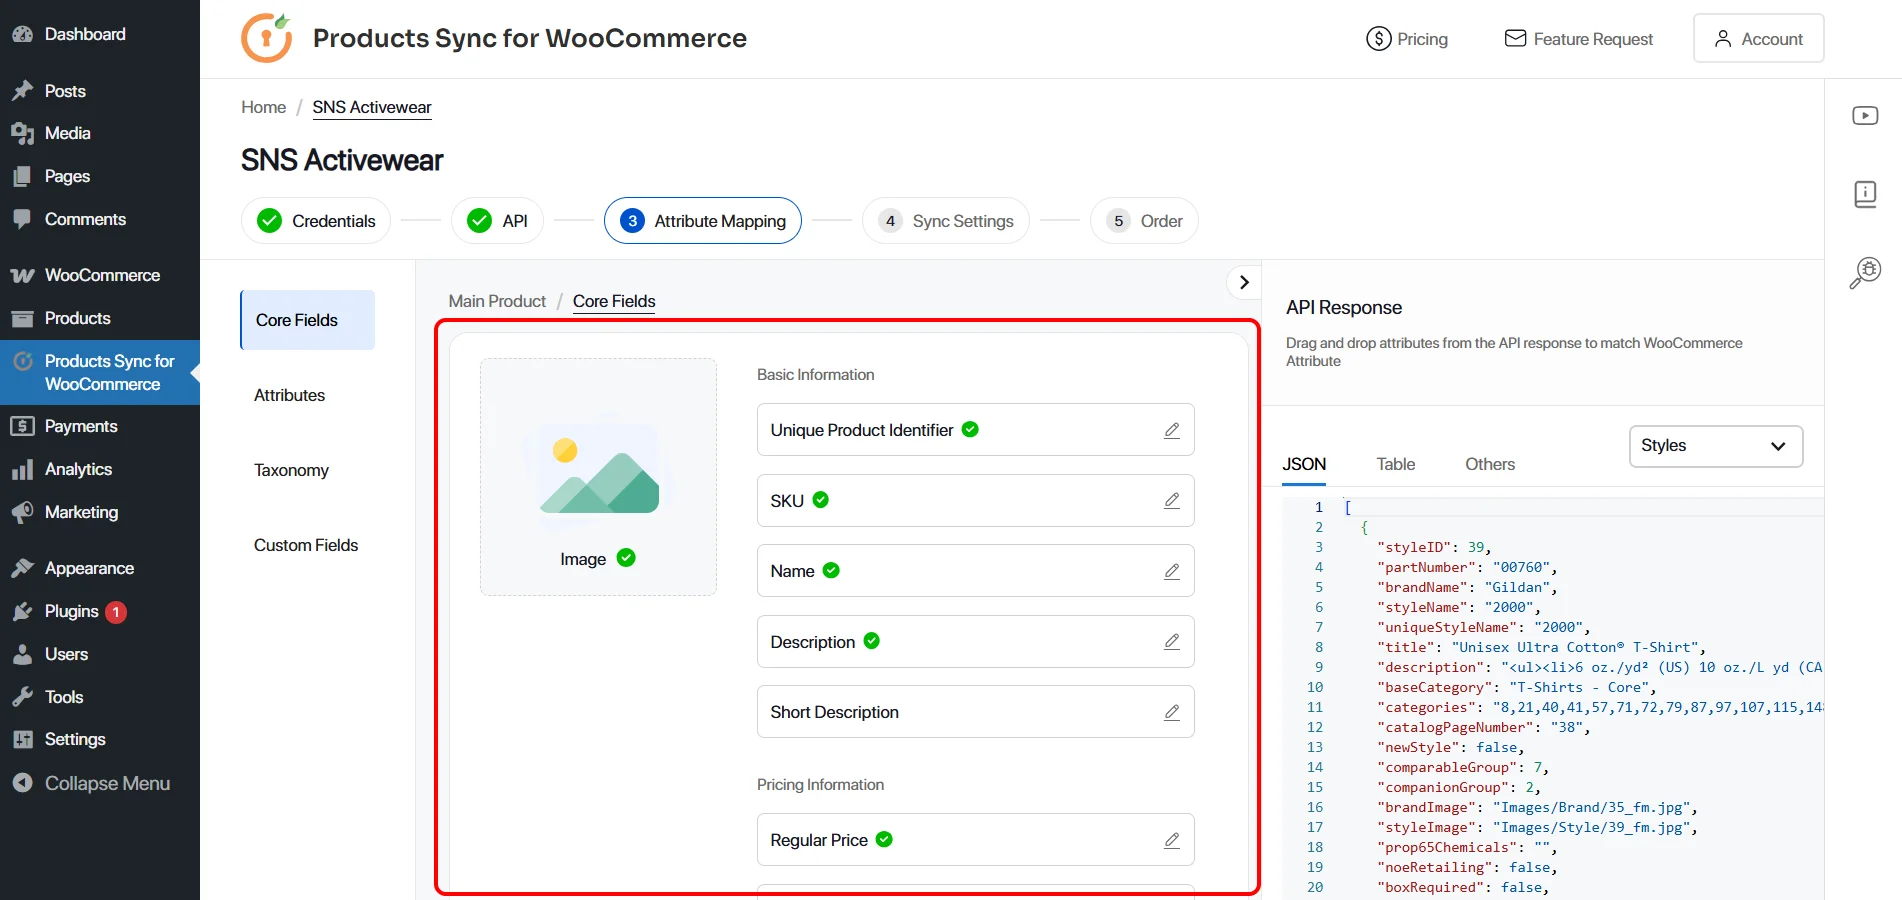
Task: Toggle the green check on the Name field
Action: pos(832,570)
